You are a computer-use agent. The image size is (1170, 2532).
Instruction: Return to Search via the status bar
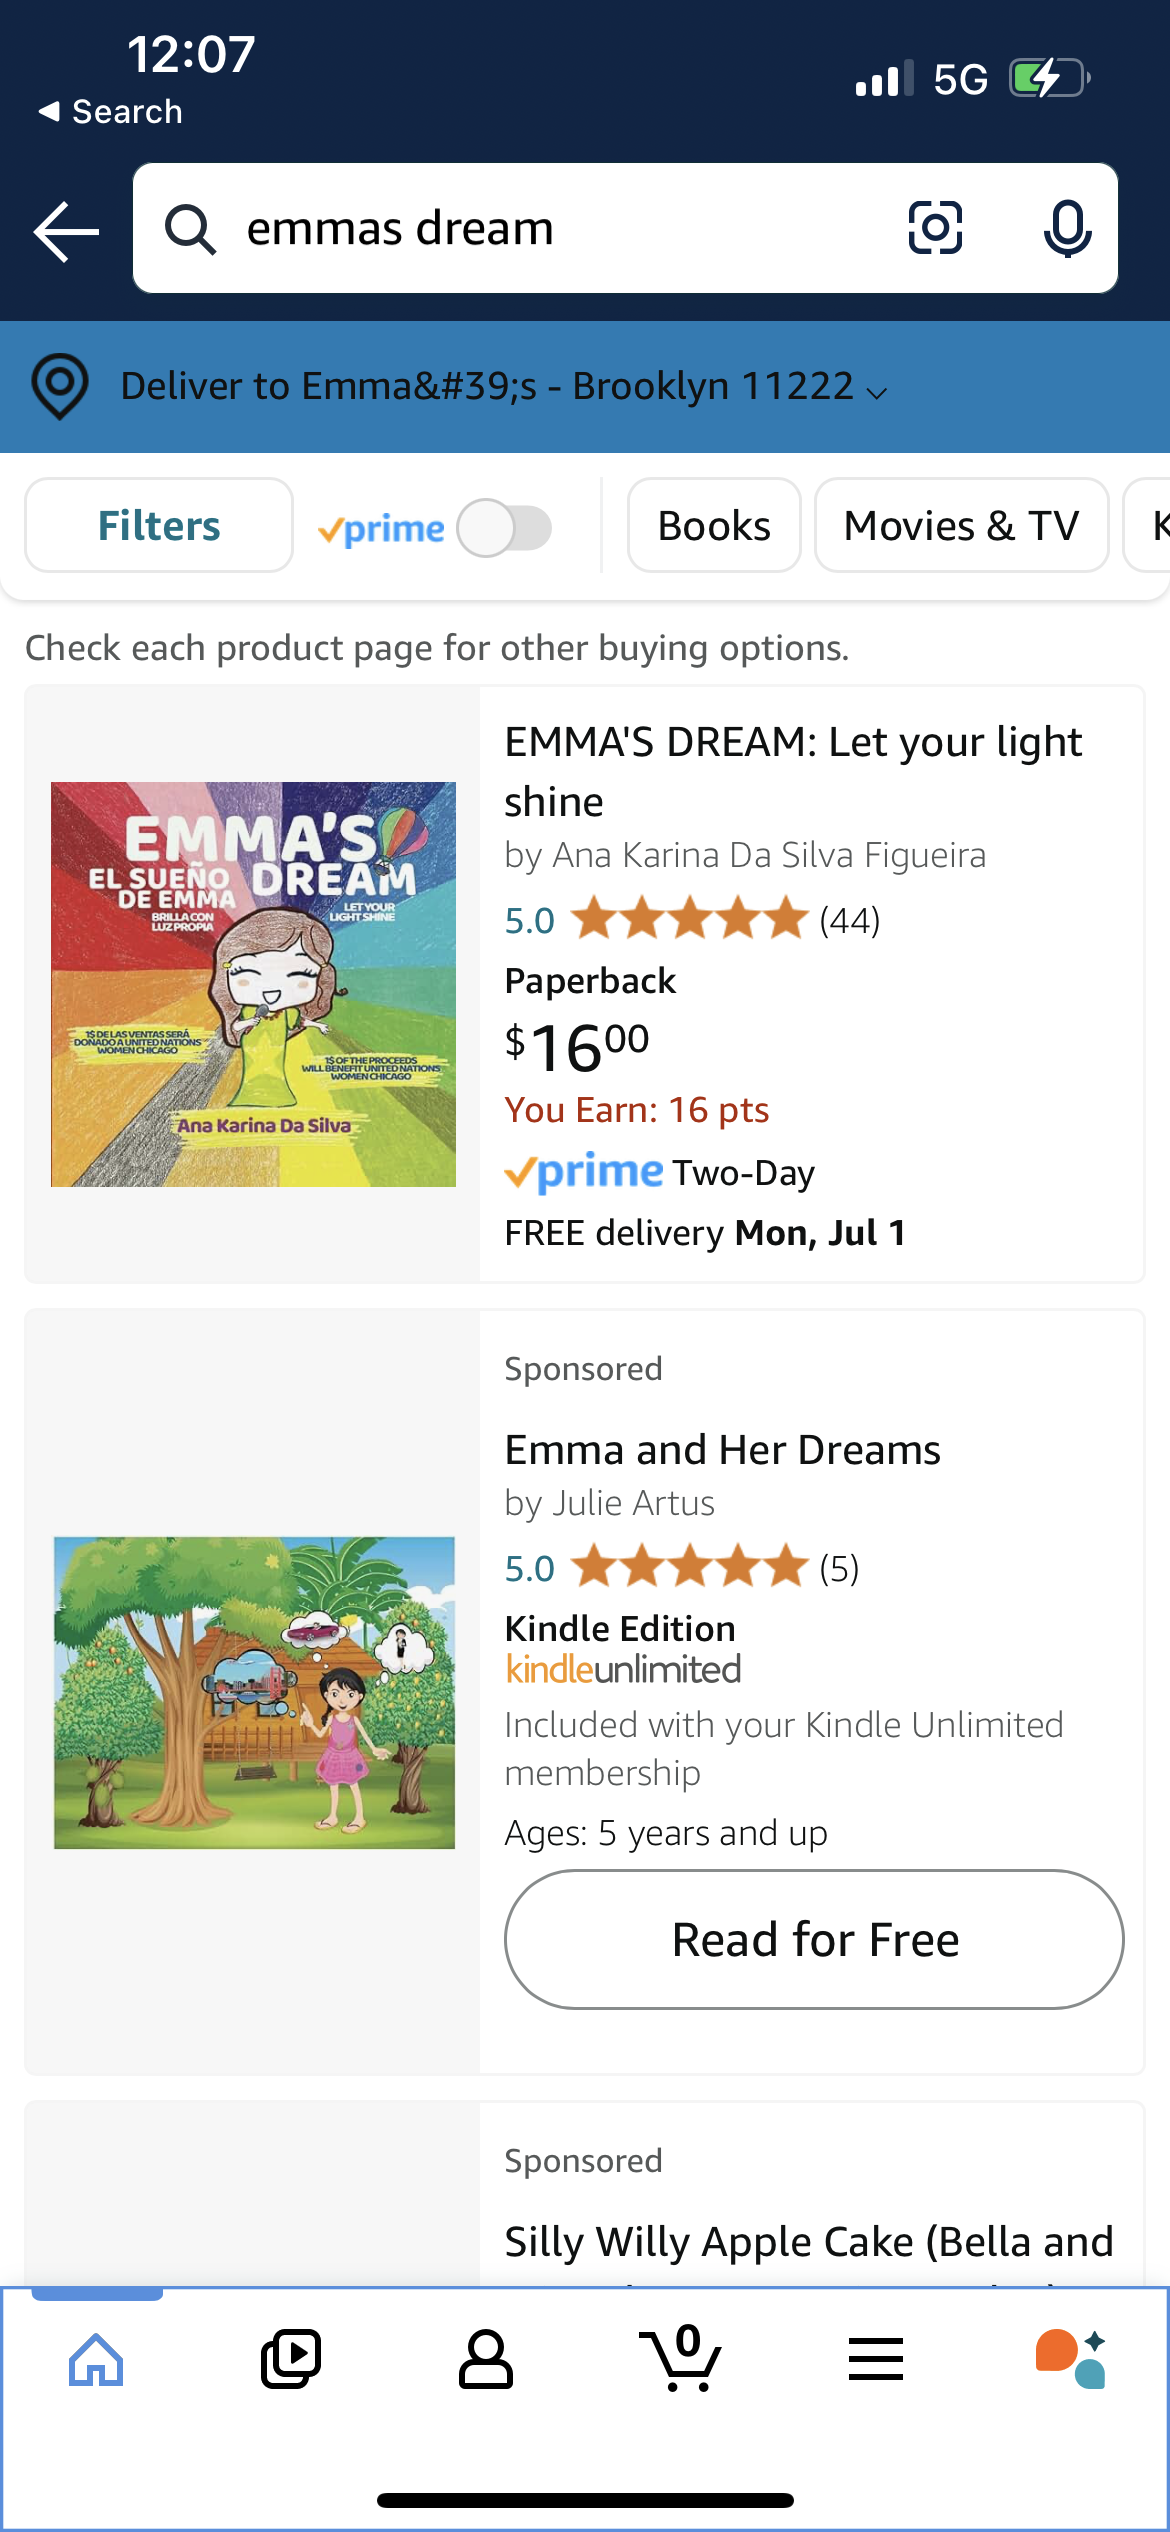coord(110,112)
